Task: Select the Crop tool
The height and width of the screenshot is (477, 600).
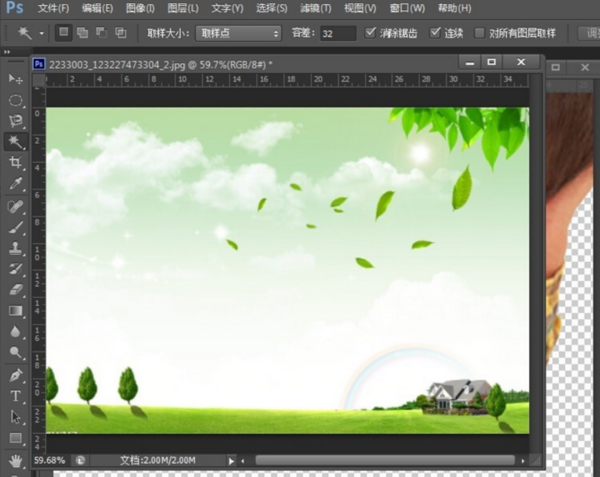Action: (x=16, y=163)
